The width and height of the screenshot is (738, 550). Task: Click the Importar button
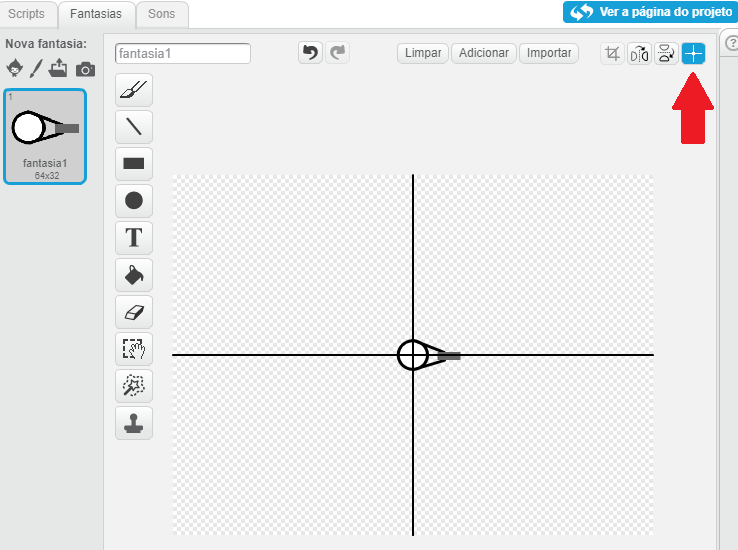pyautogui.click(x=549, y=53)
